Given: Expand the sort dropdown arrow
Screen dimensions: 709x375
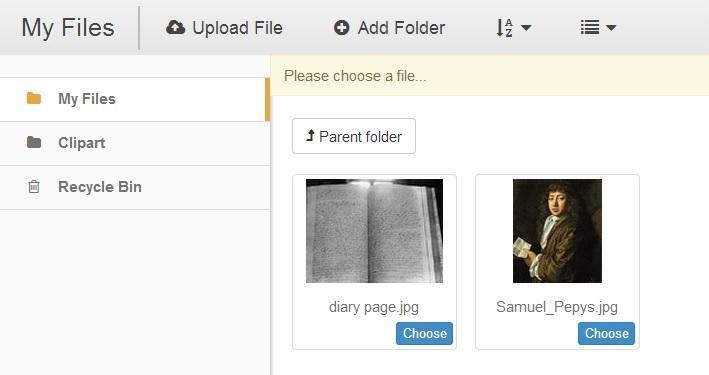Looking at the screenshot, I should tap(526, 28).
